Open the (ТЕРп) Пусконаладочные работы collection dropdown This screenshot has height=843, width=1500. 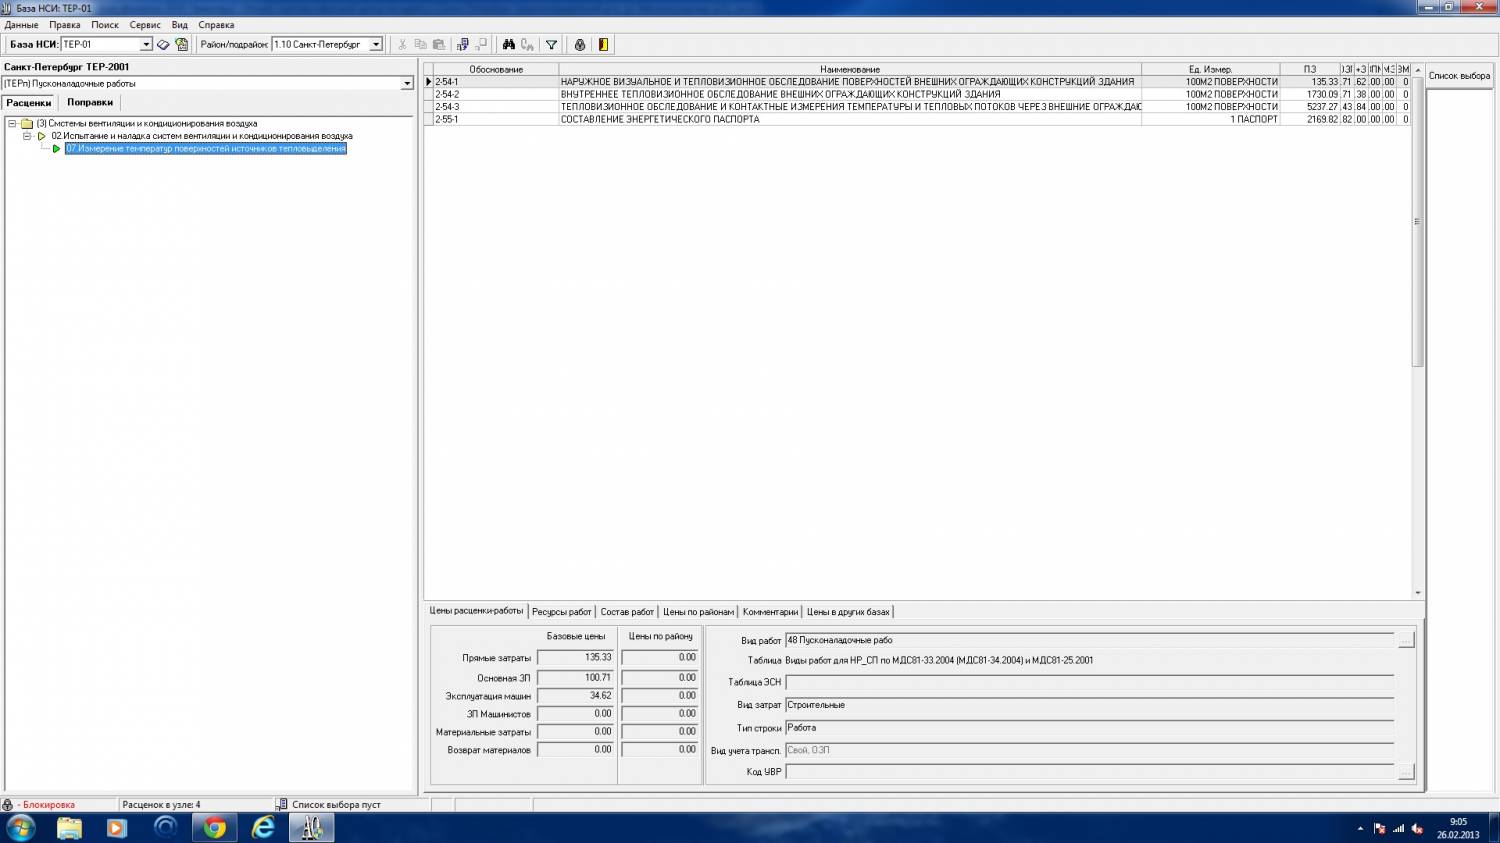pos(407,84)
